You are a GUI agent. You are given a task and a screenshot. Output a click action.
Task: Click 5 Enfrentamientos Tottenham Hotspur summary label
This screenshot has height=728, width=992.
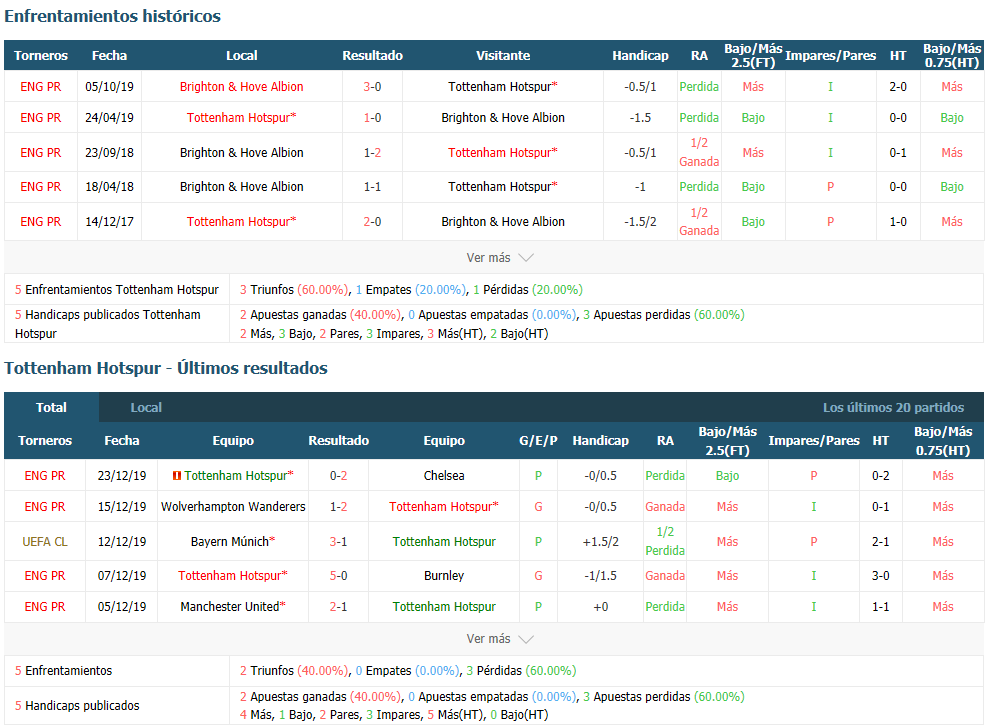point(116,290)
